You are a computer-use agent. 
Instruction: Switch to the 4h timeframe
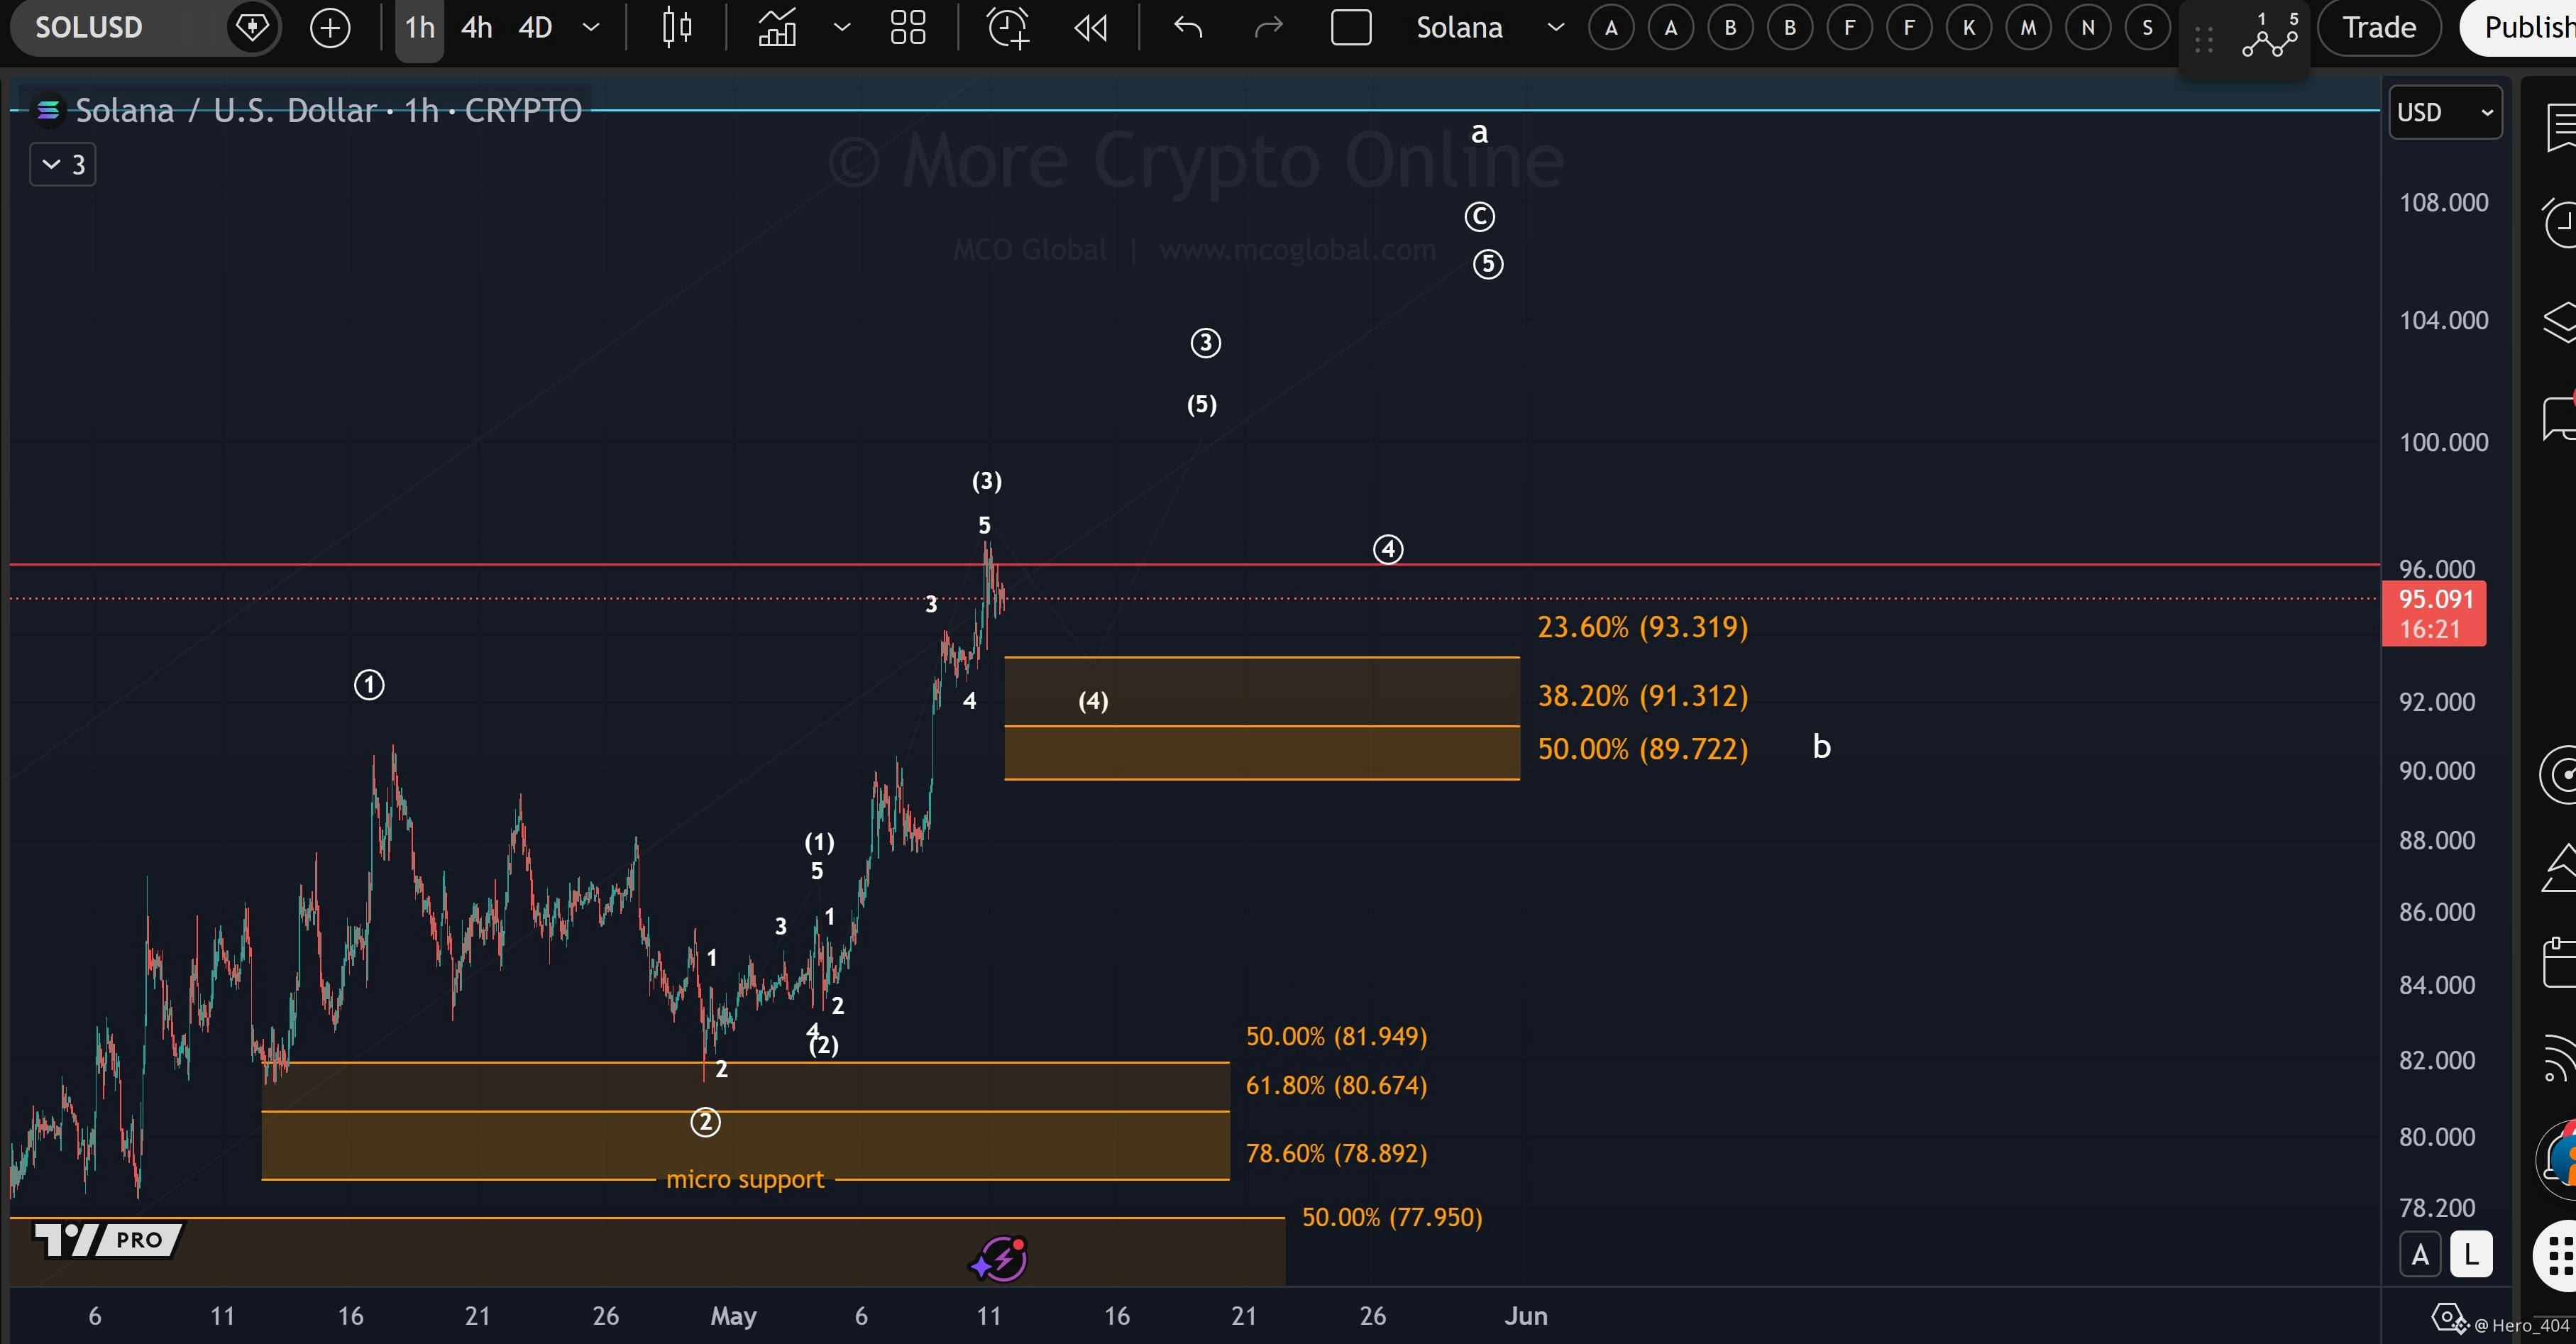click(476, 27)
